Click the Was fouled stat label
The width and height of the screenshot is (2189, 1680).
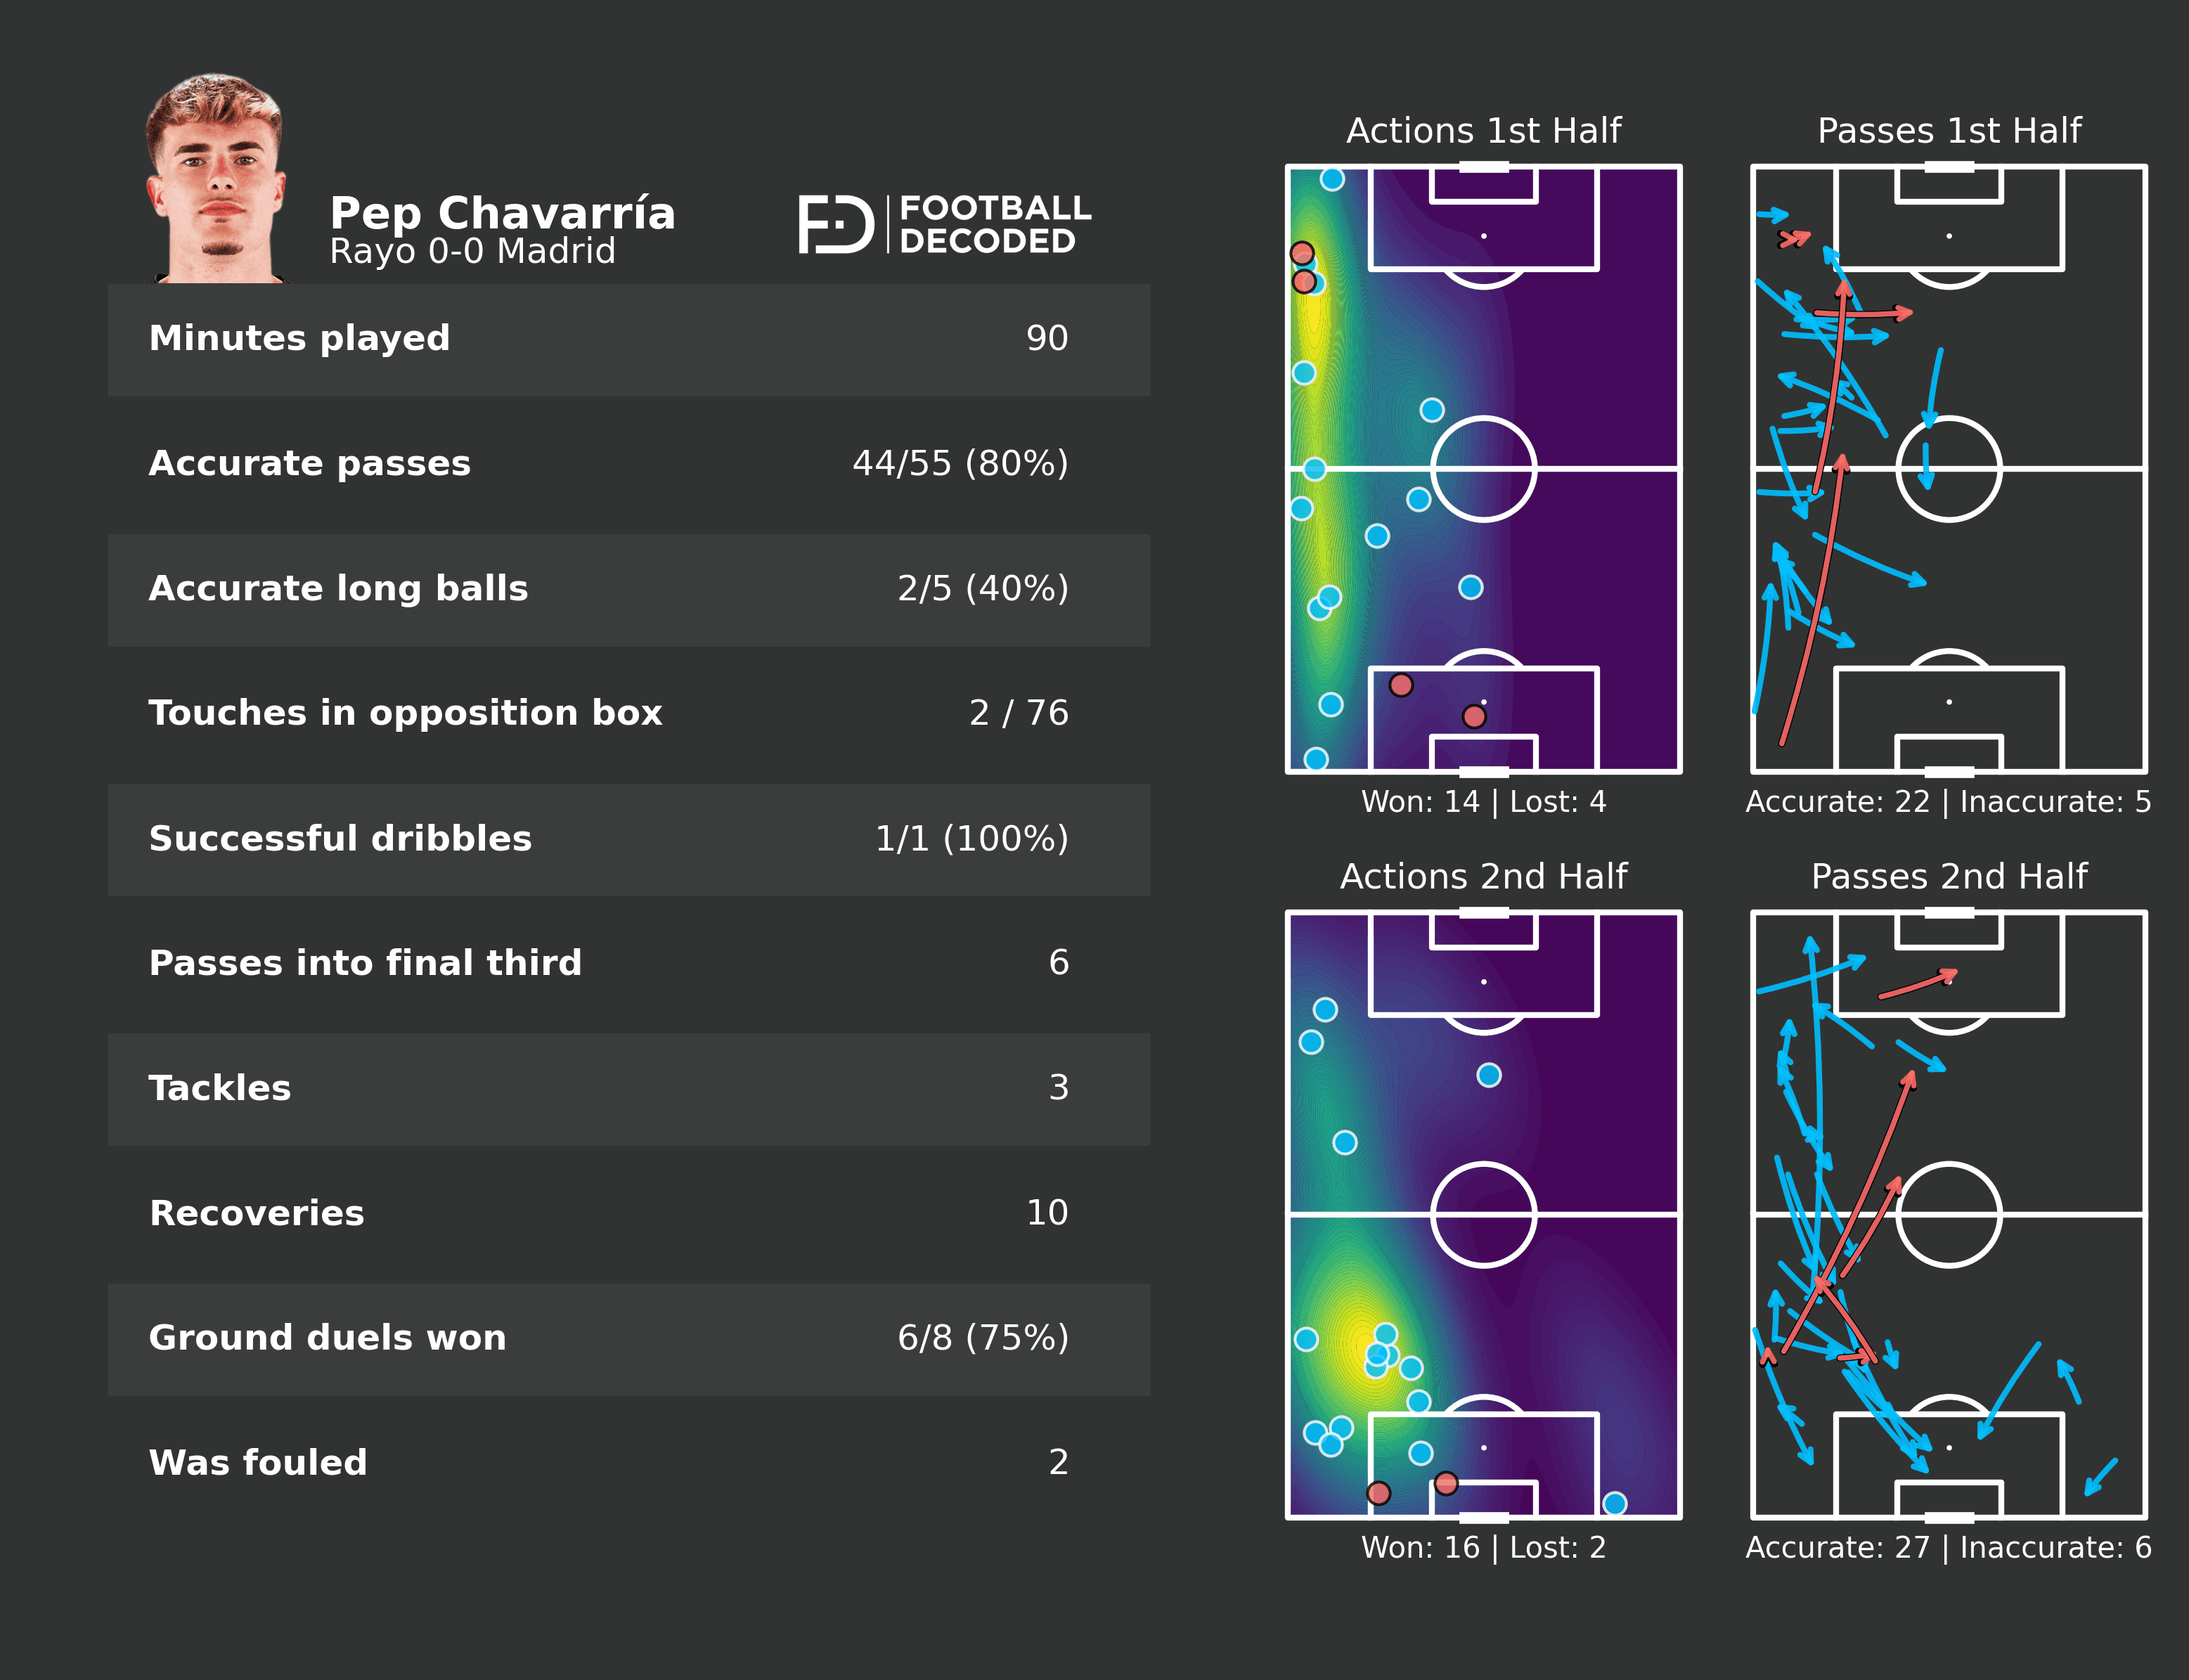(258, 1463)
